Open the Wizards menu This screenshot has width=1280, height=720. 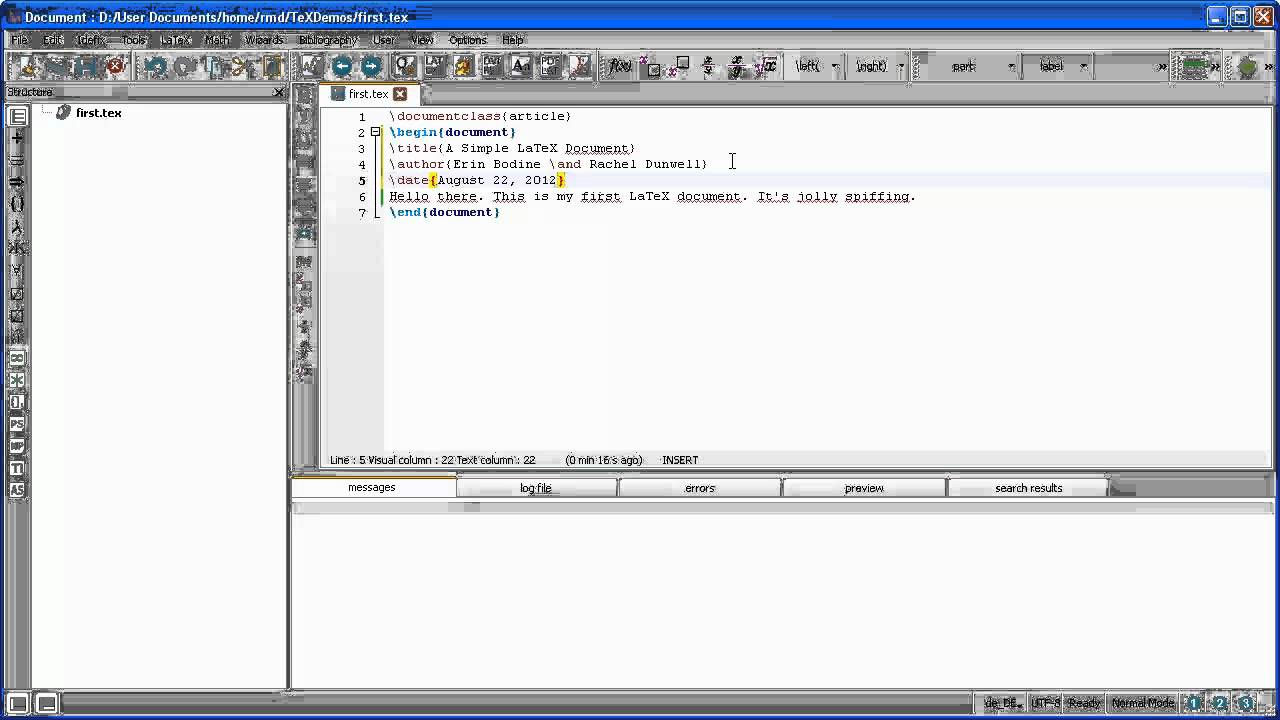(x=265, y=40)
